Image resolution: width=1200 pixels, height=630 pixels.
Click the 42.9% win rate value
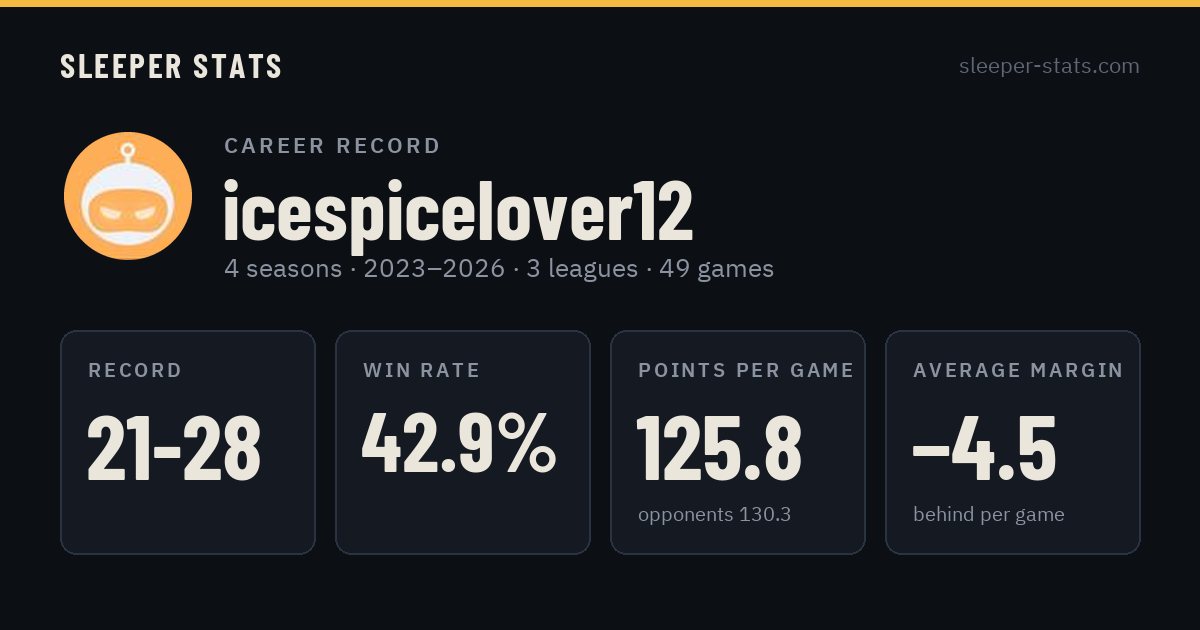click(459, 443)
